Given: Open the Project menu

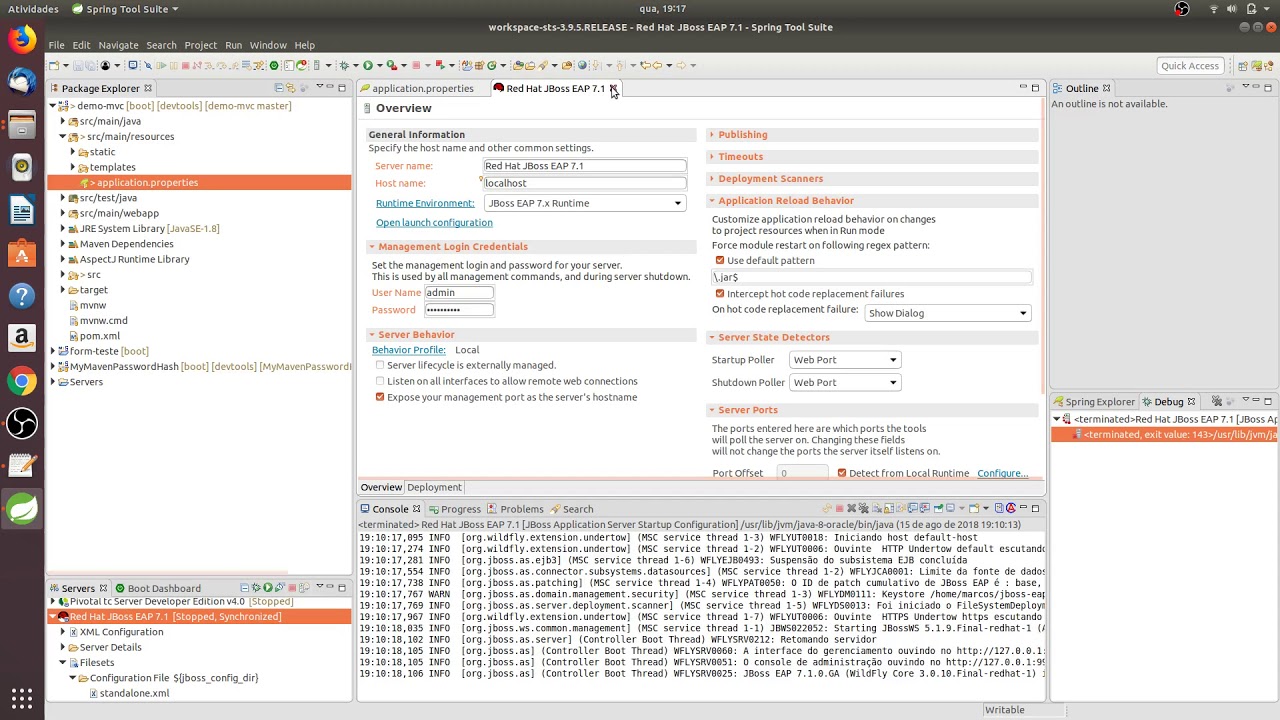Looking at the screenshot, I should click(200, 45).
